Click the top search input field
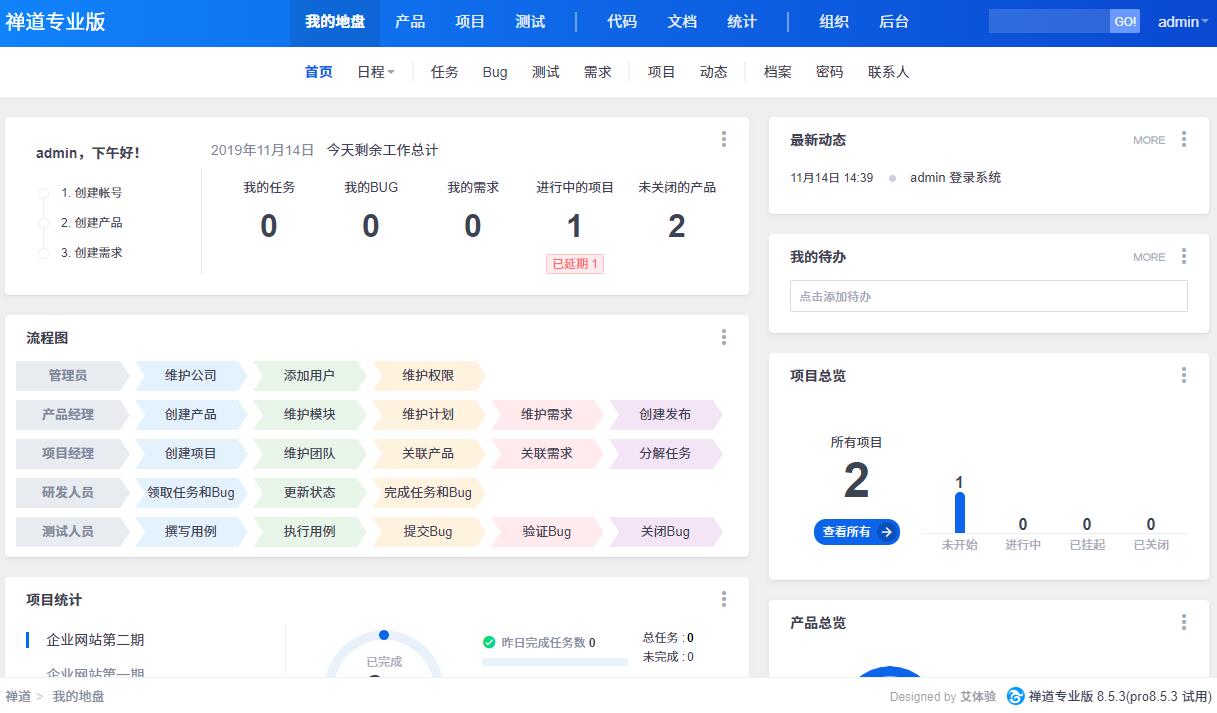The height and width of the screenshot is (713, 1217). click(1049, 21)
